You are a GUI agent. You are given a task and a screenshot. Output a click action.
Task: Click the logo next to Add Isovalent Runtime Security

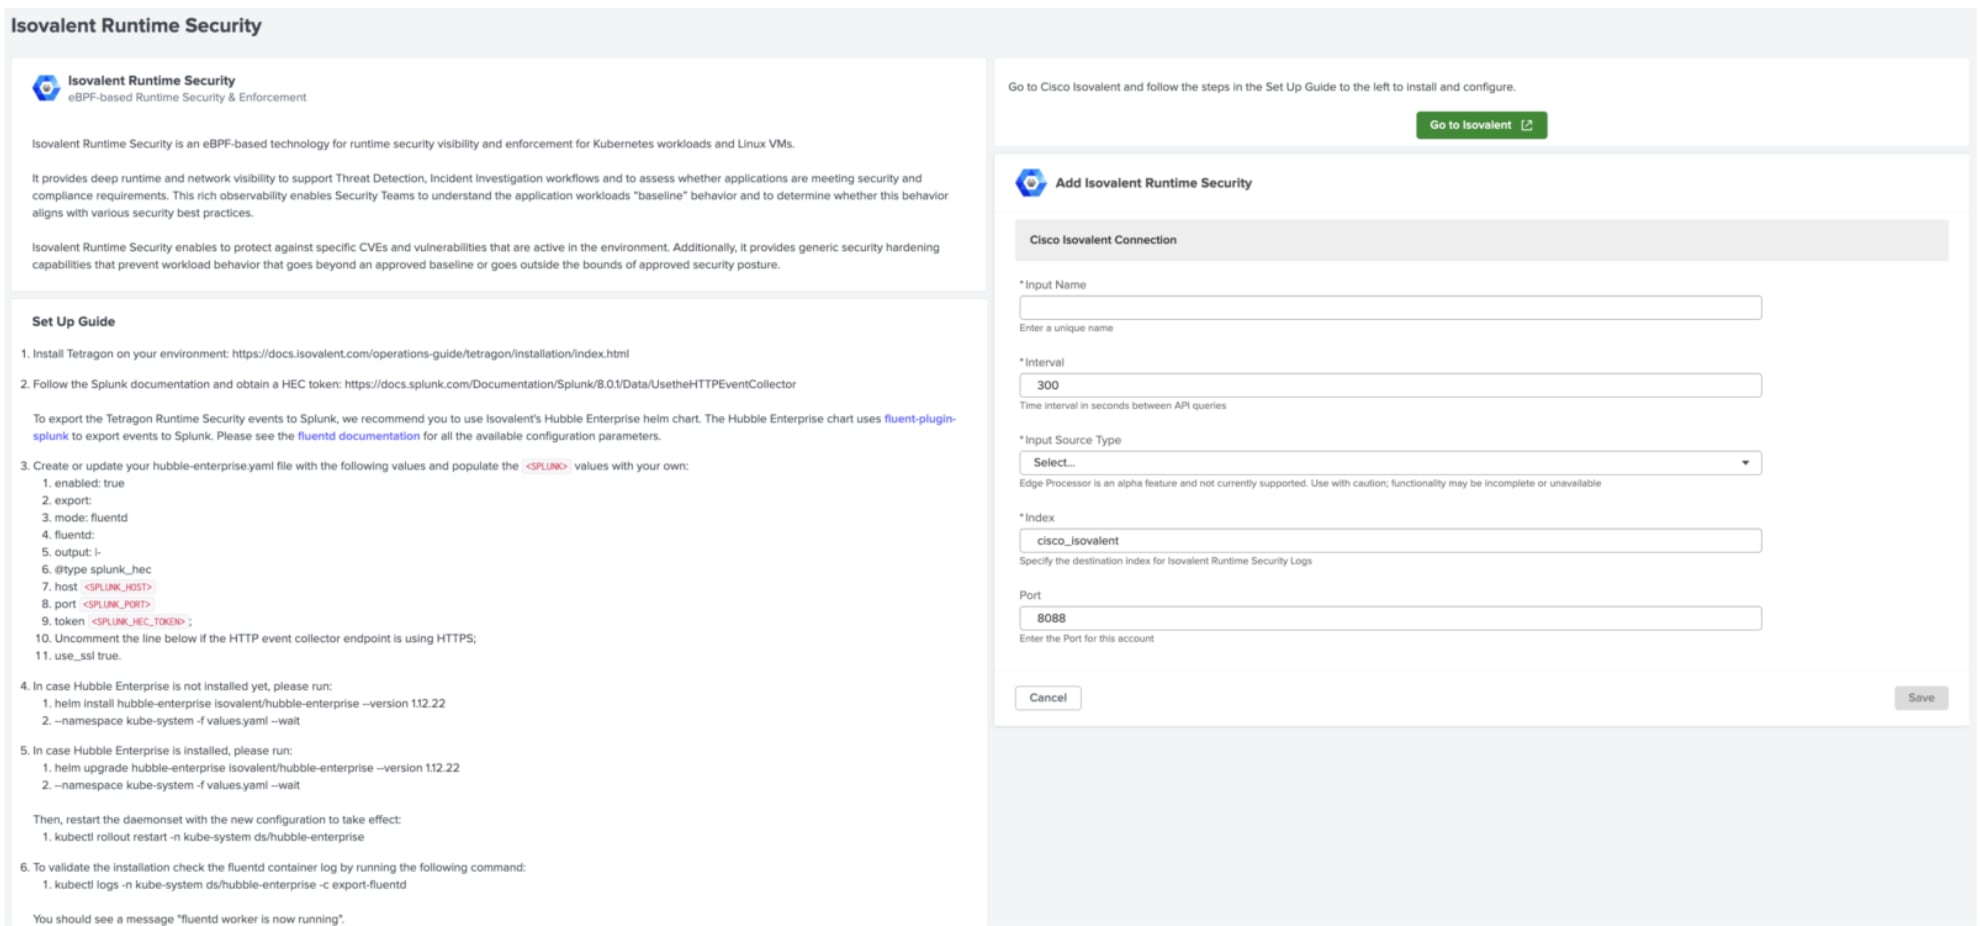(1030, 183)
